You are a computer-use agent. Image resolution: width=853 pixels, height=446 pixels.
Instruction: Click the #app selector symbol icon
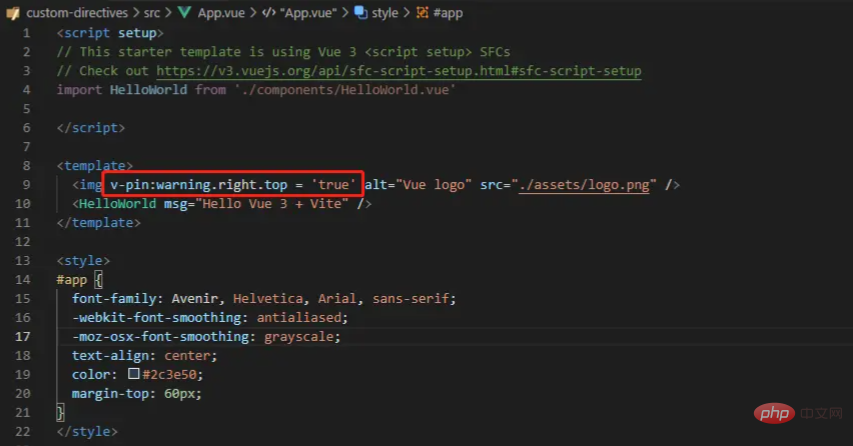(x=422, y=13)
